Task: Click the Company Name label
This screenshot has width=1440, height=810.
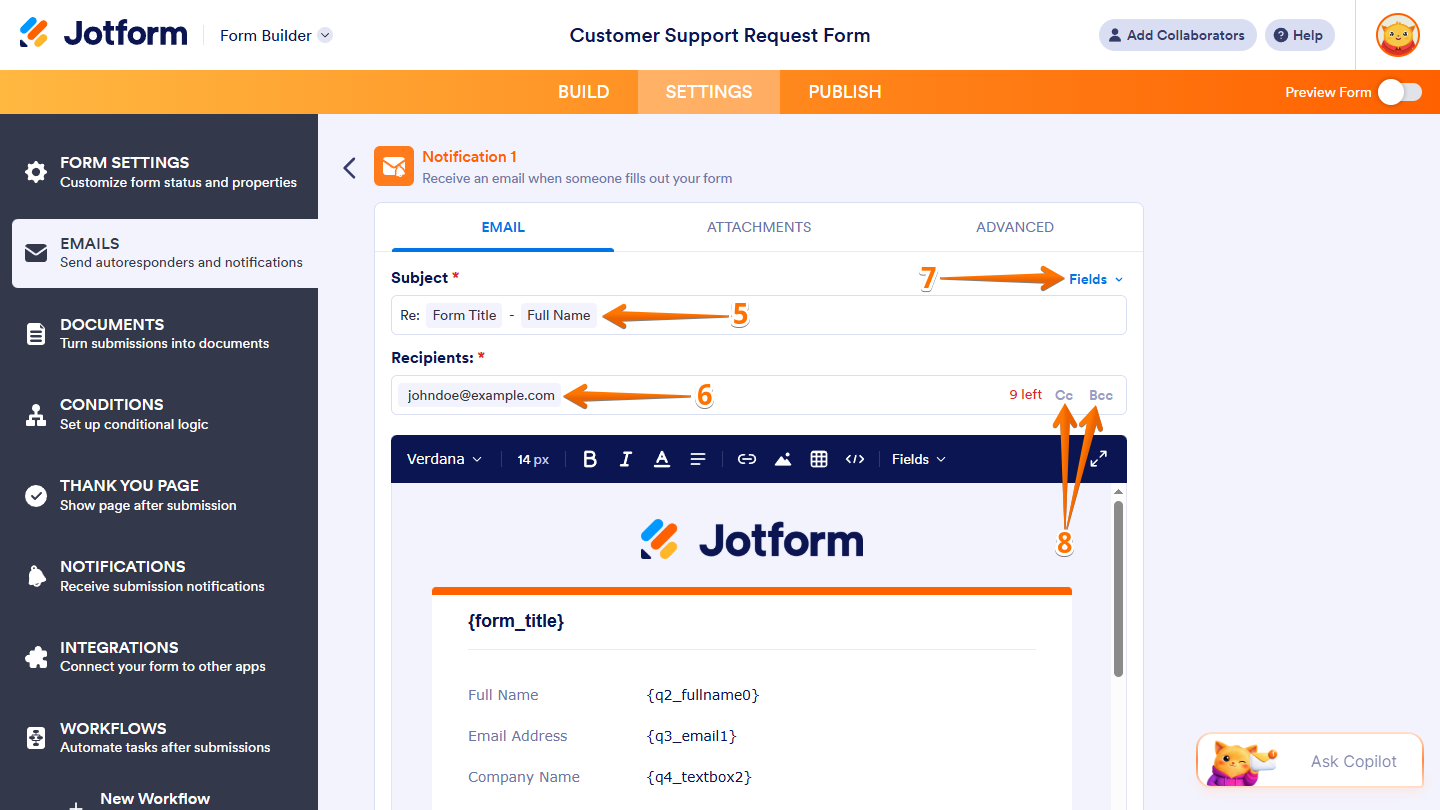Action: coord(524,777)
